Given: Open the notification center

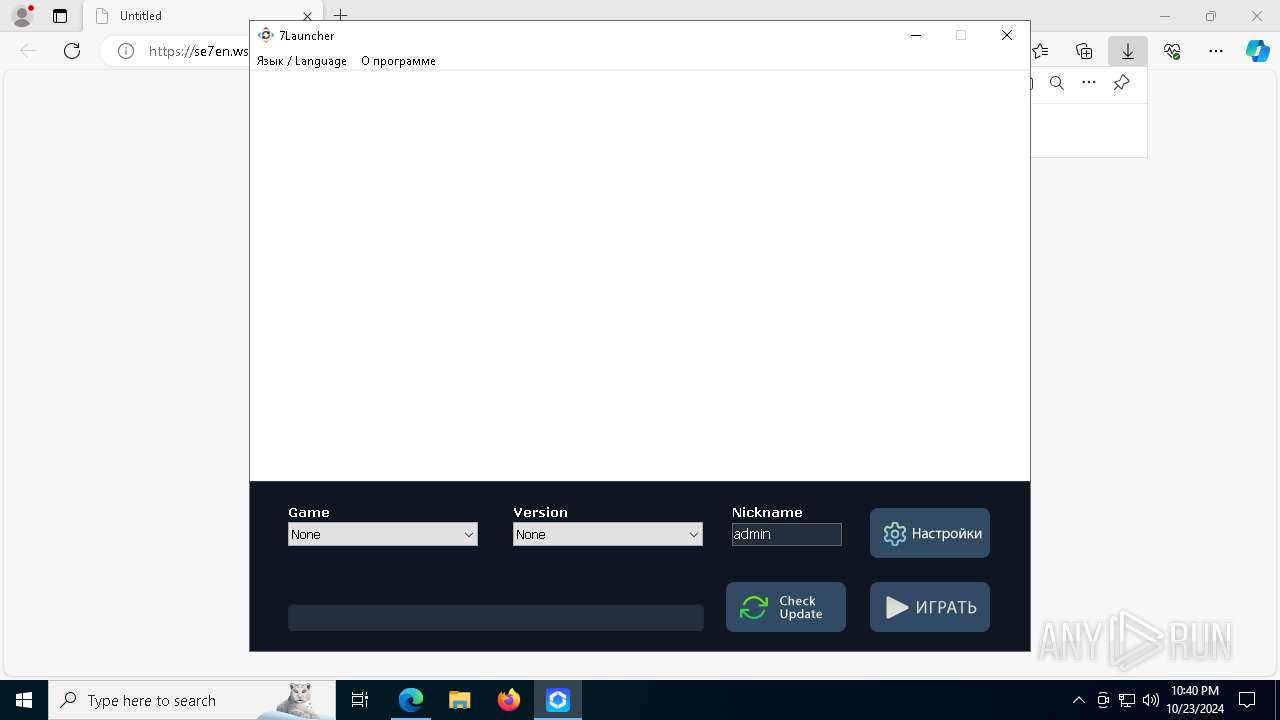Looking at the screenshot, I should point(1247,700).
